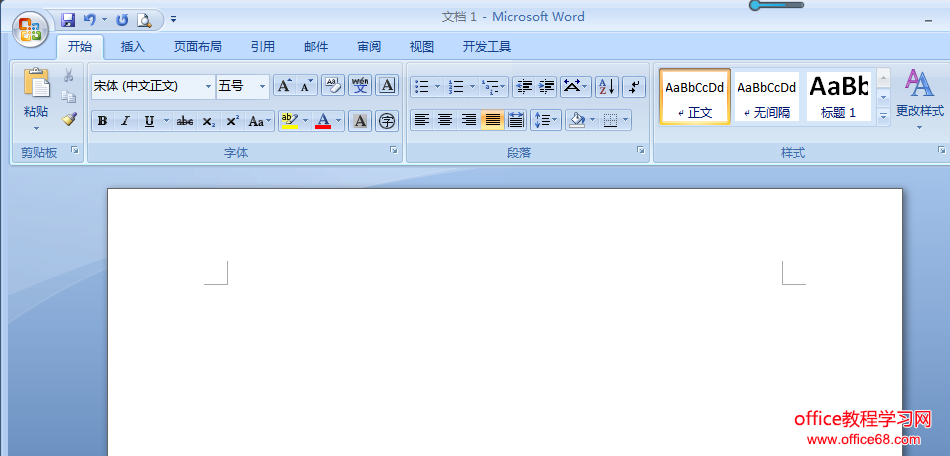Toggle underline formatting
Viewport: 950px width, 456px height.
tap(148, 121)
